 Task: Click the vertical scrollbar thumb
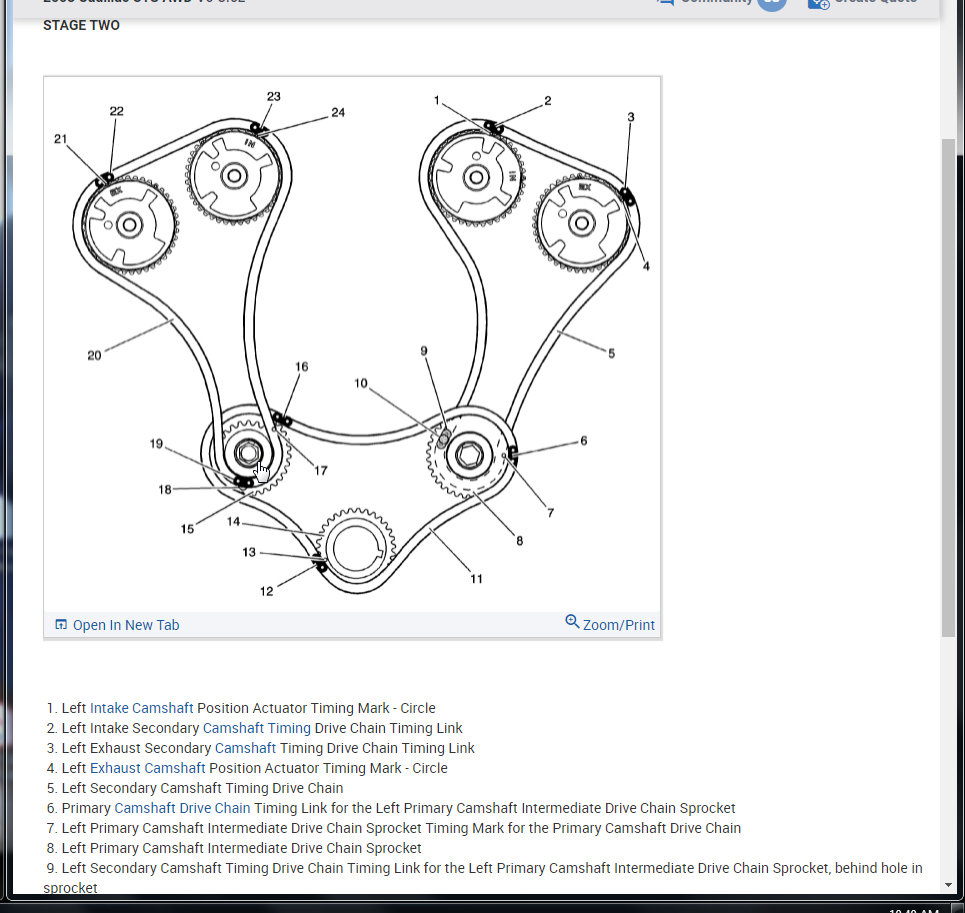tap(948, 388)
